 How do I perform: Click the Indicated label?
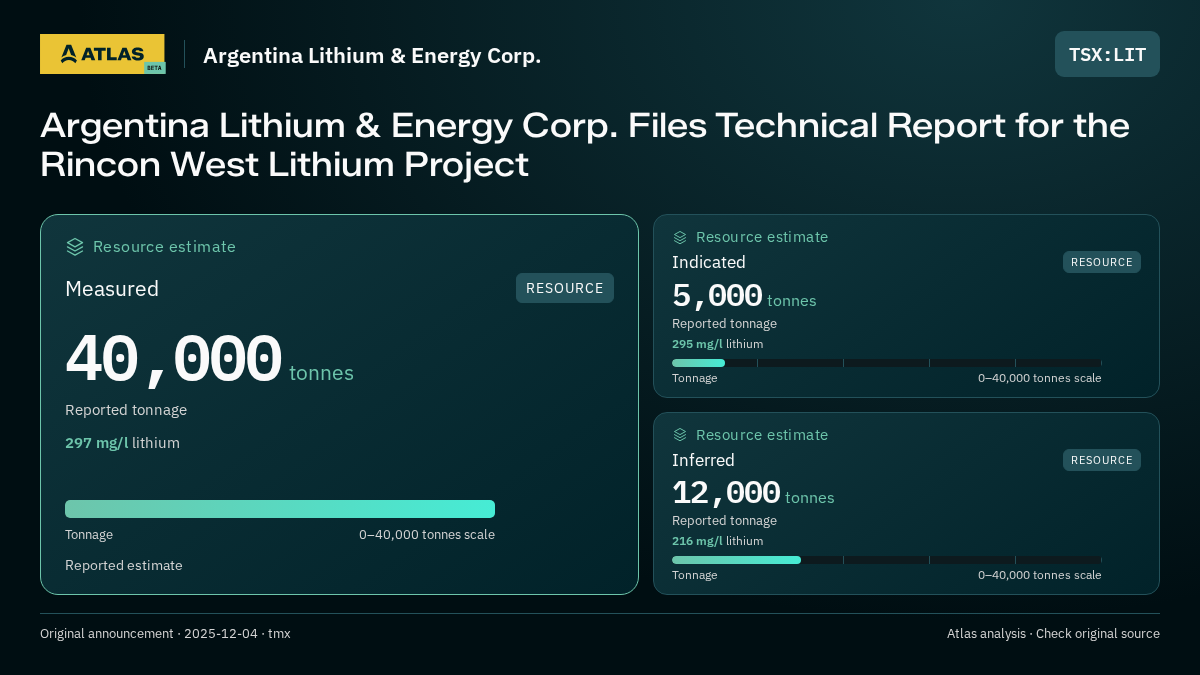pyautogui.click(x=709, y=262)
